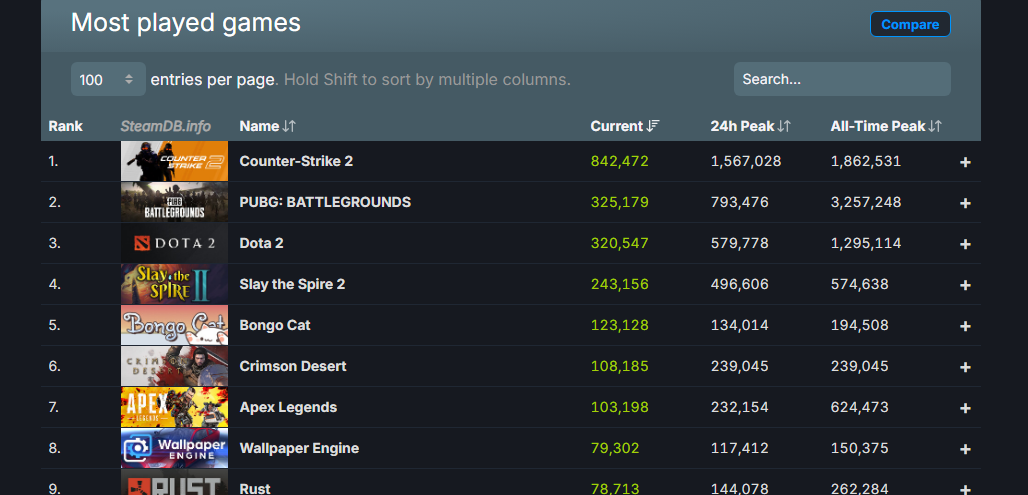Select the 24h peak value 1,567,028
Image resolution: width=1028 pixels, height=495 pixels.
tap(746, 161)
